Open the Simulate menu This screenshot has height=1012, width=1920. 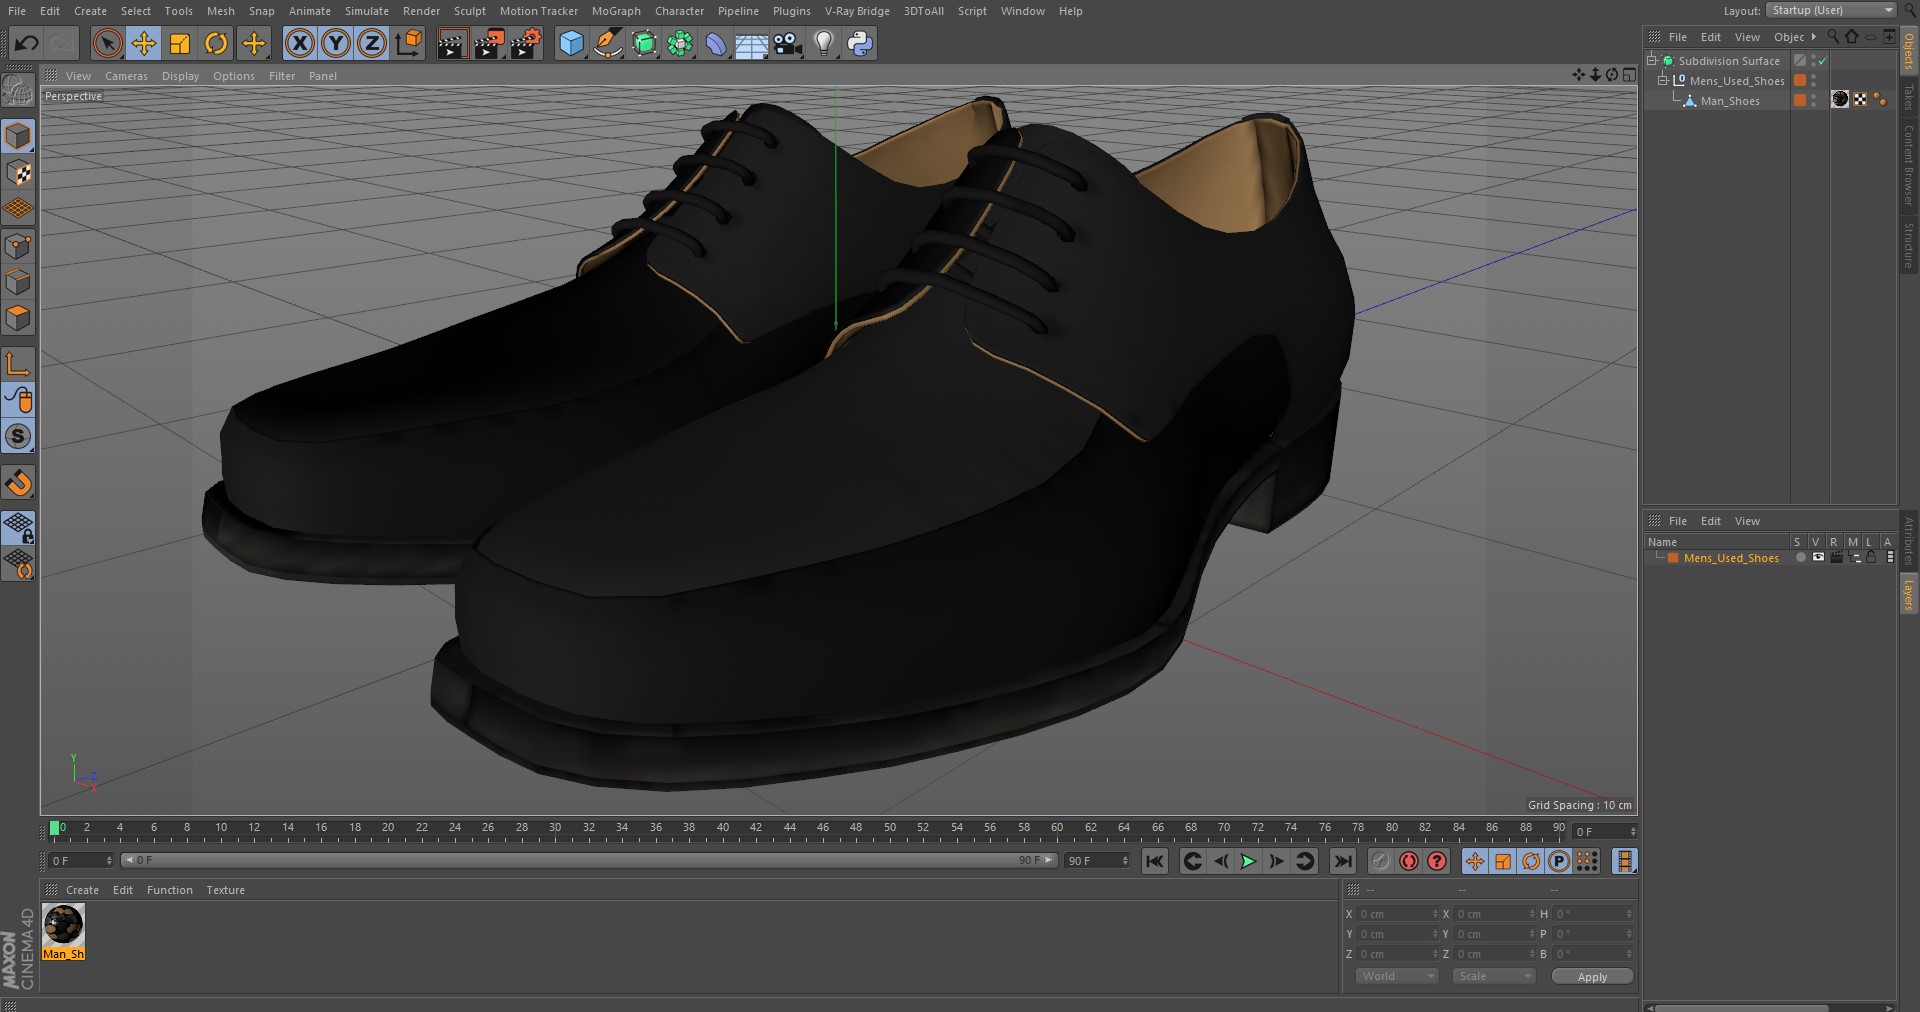pos(366,11)
